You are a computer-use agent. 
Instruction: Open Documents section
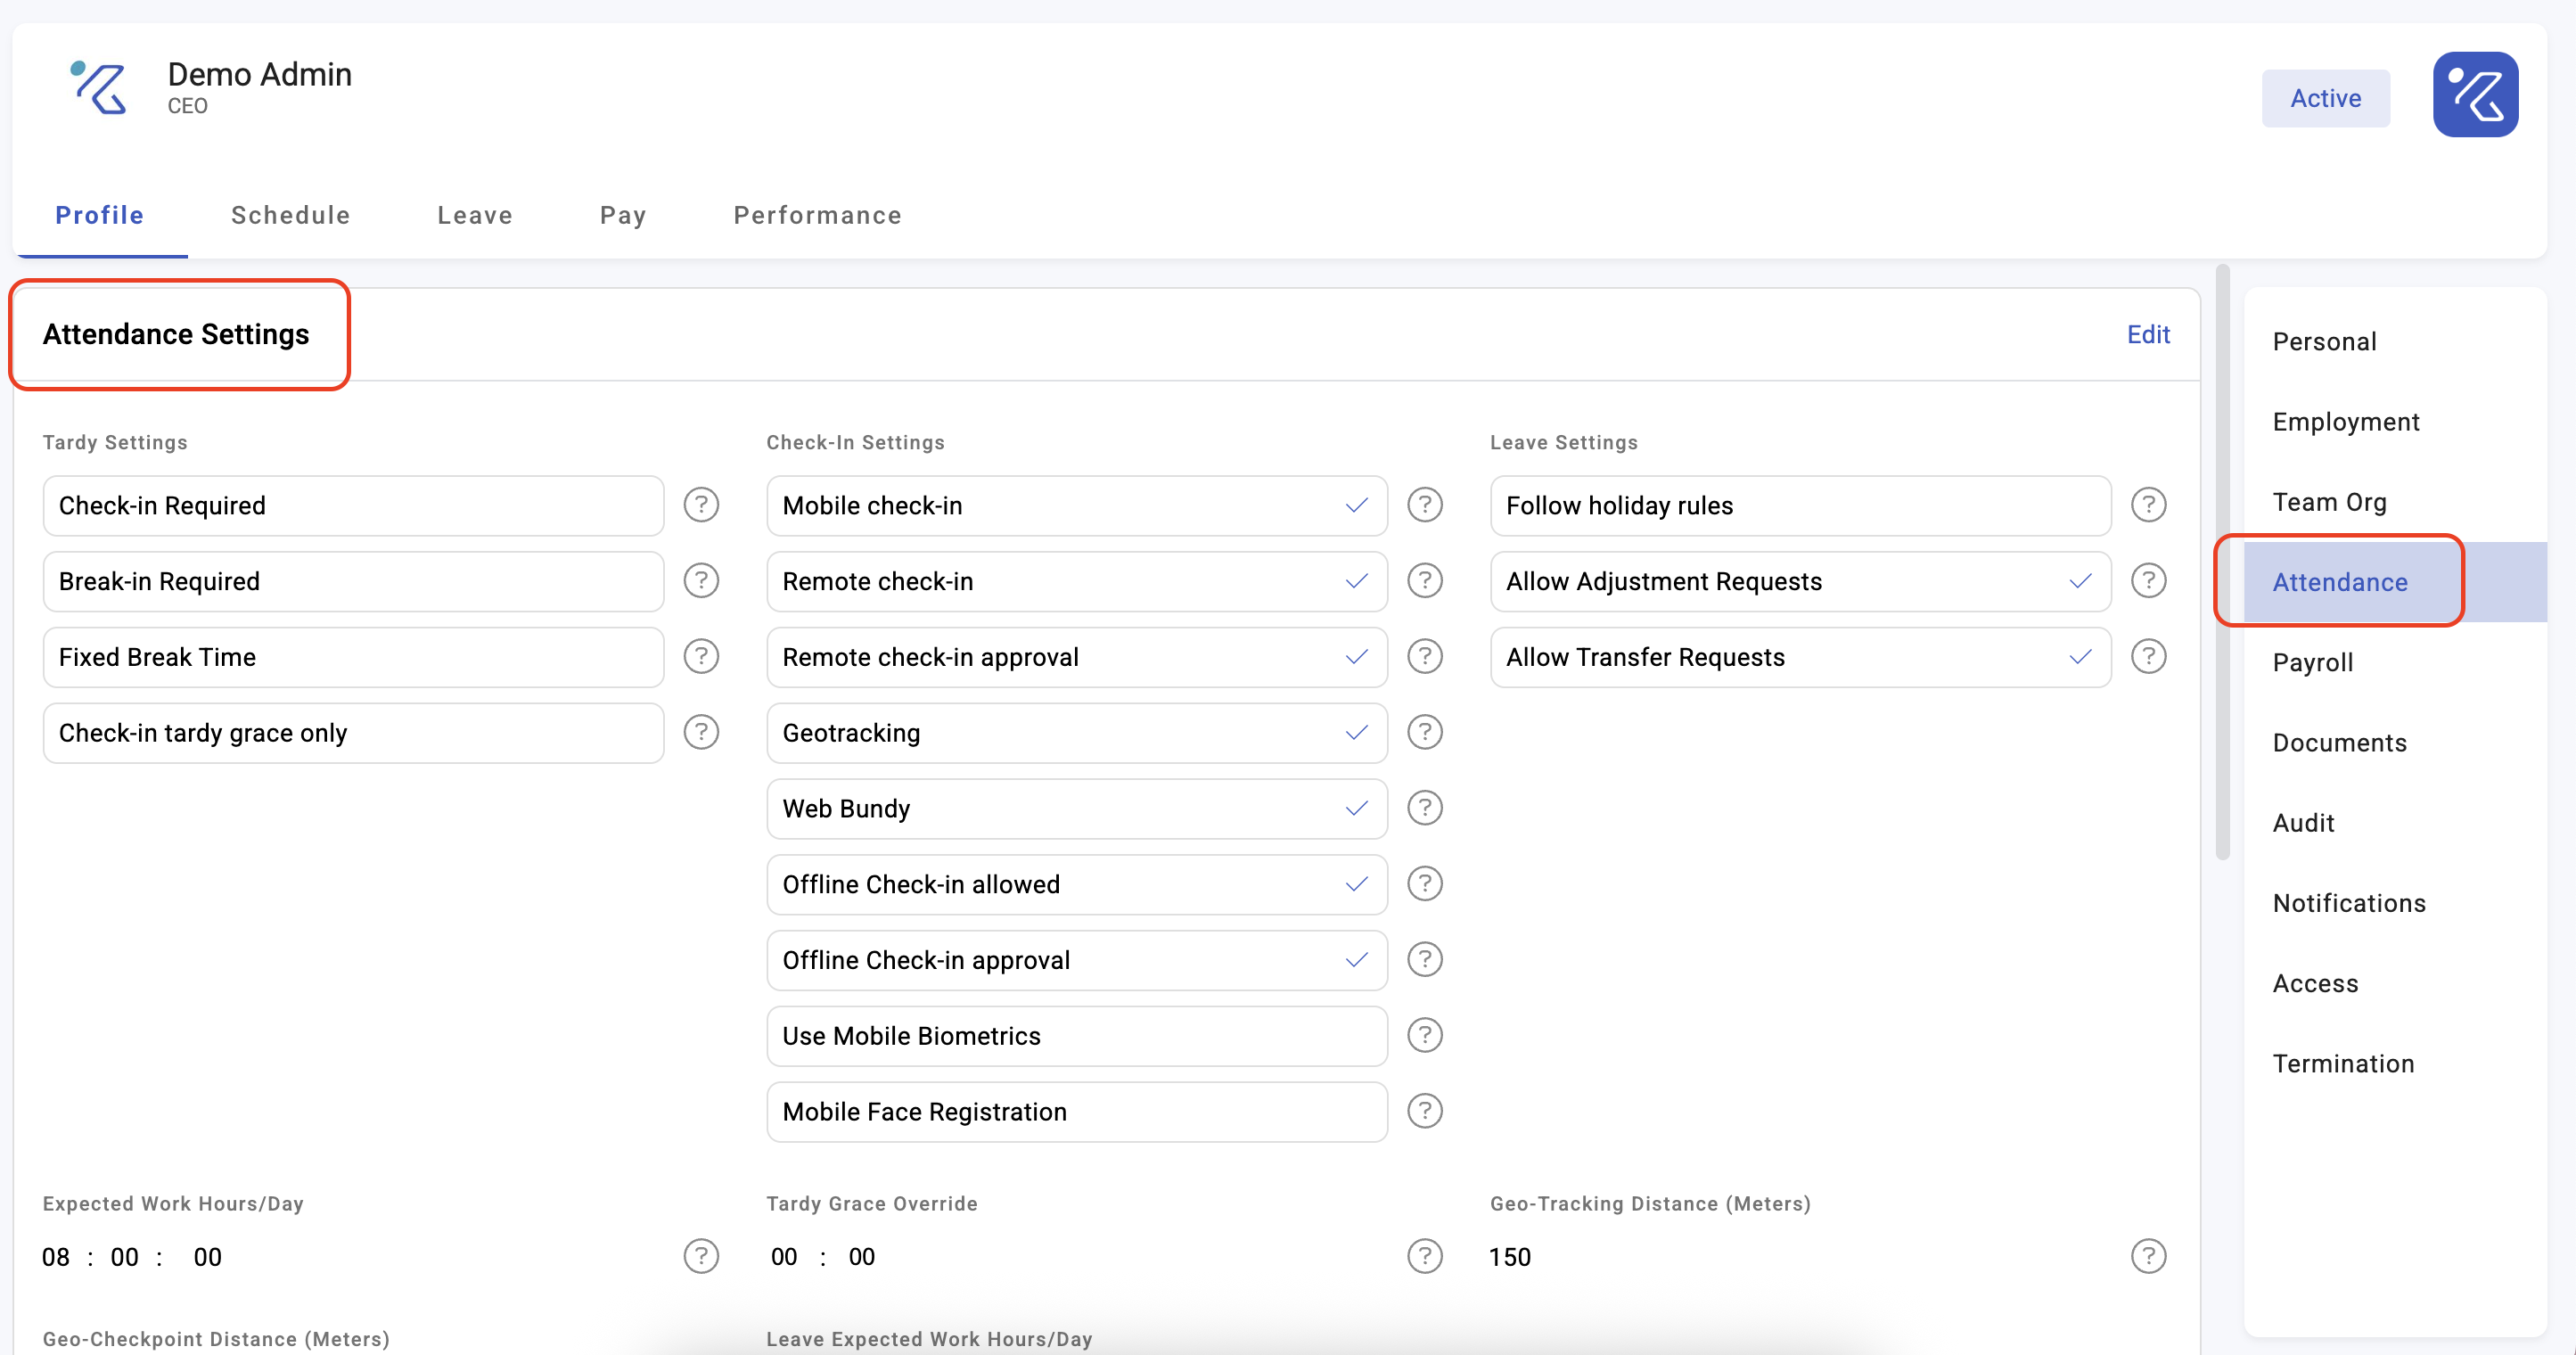point(2340,743)
